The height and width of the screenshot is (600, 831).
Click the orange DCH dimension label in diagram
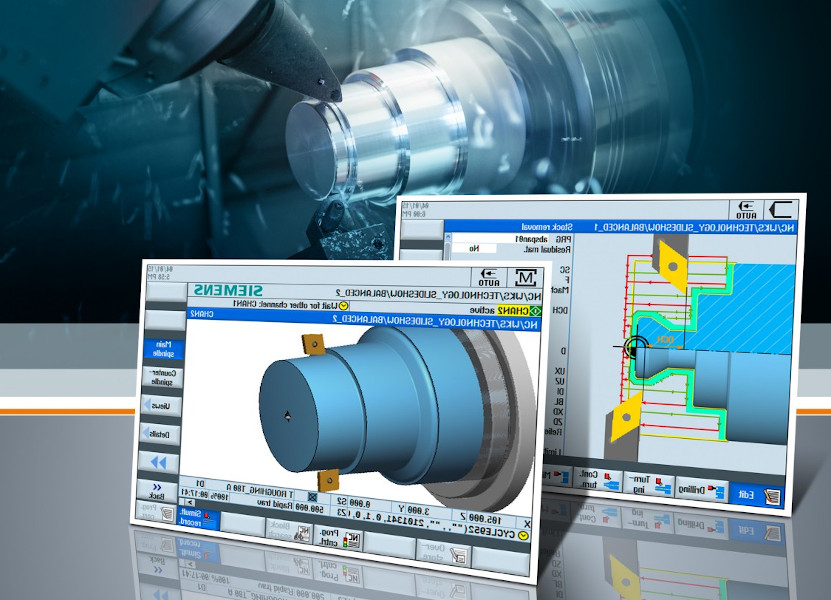point(666,339)
